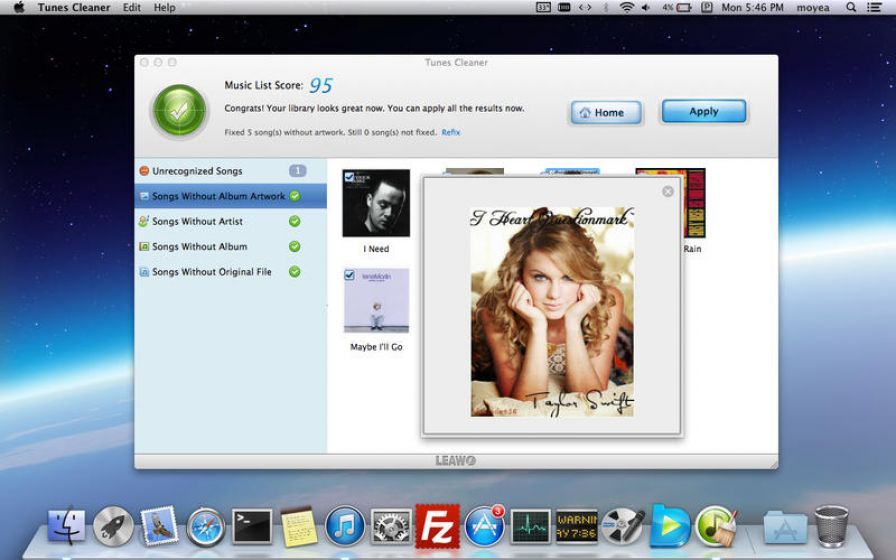
Task: Open Songs Without Artist category
Action: point(231,221)
